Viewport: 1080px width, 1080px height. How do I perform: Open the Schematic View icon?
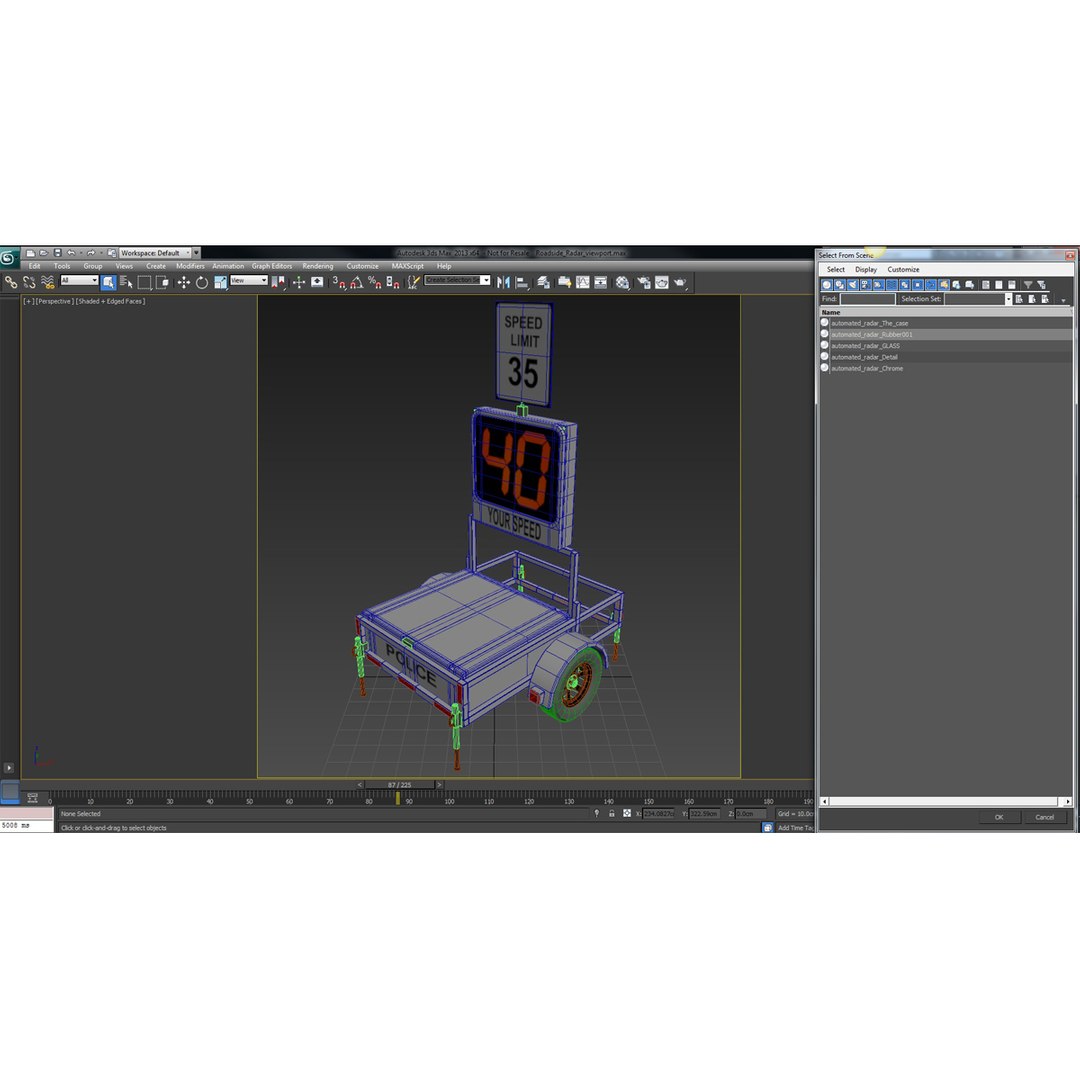pos(601,282)
